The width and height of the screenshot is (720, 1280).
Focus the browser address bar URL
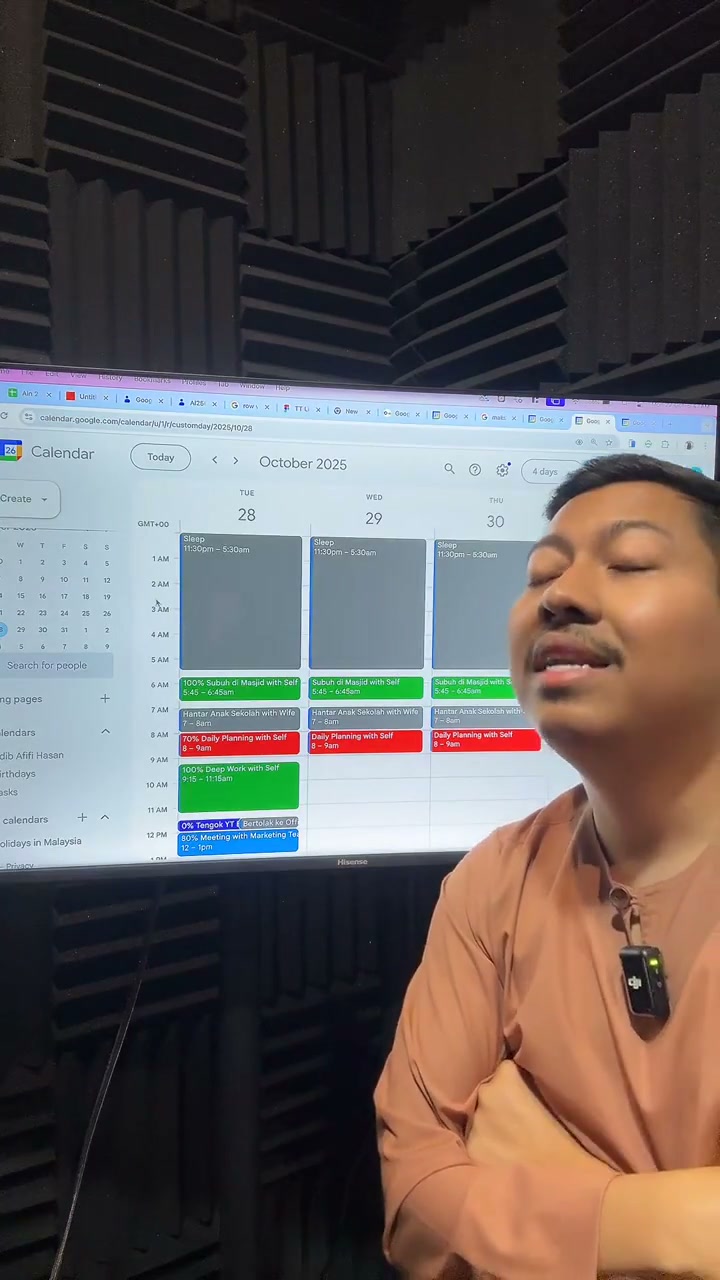click(147, 424)
